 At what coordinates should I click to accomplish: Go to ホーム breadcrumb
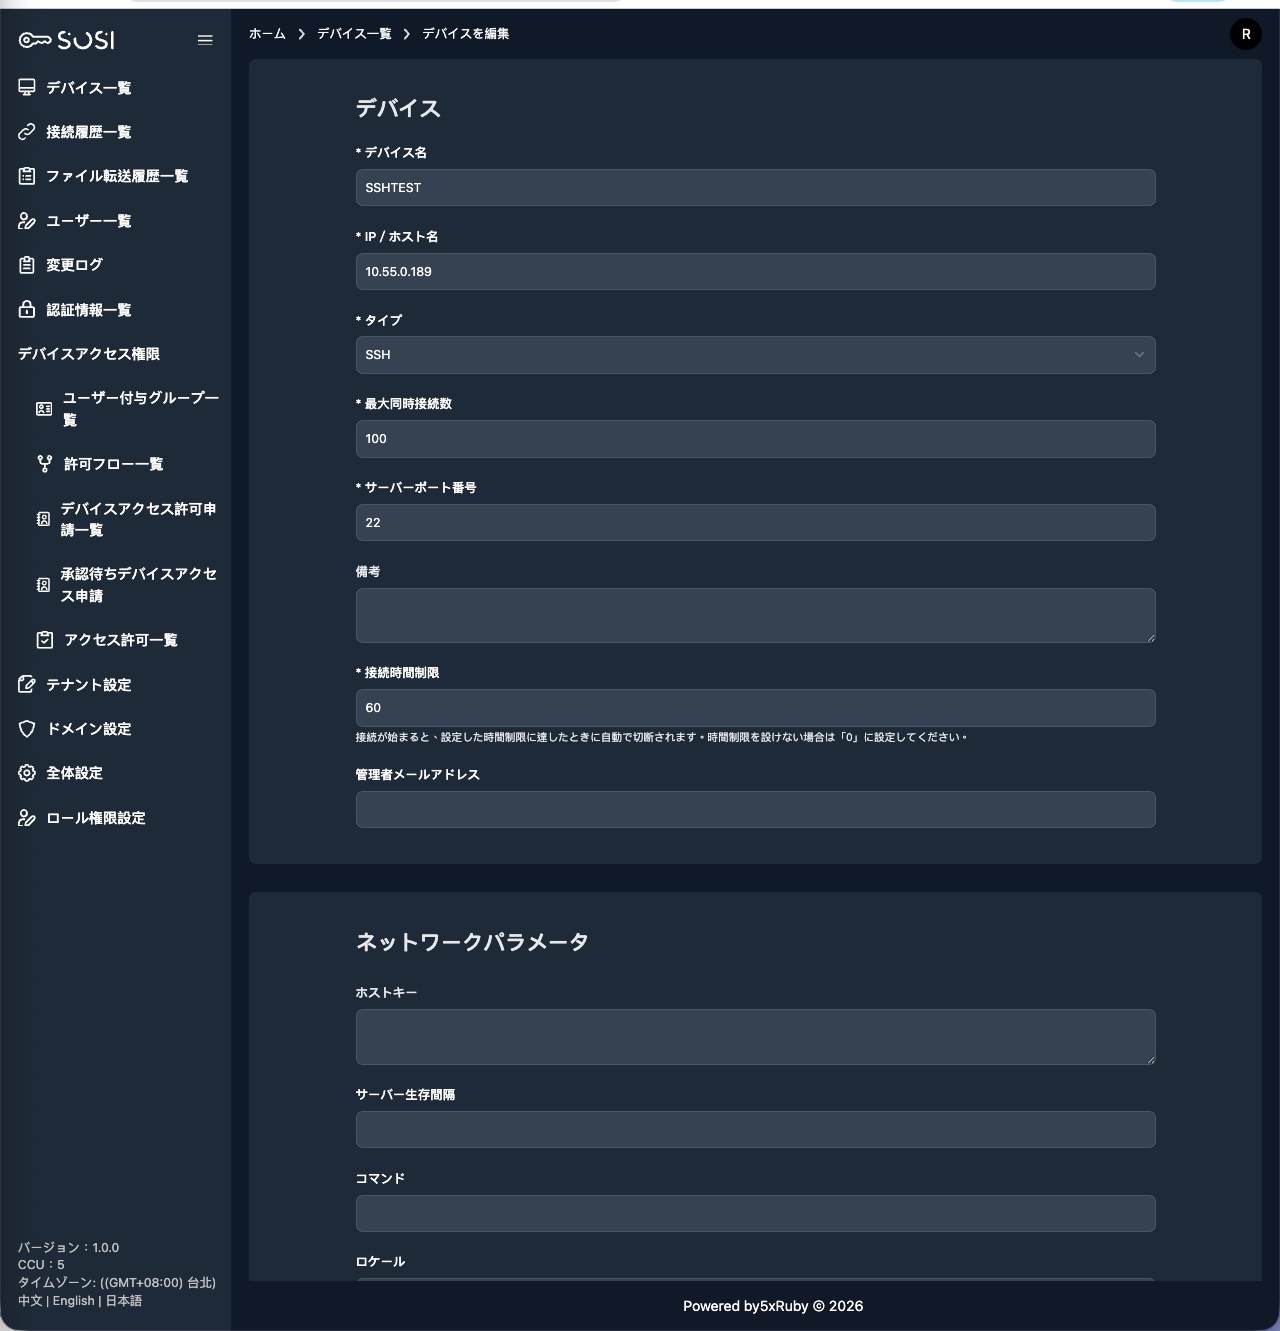click(x=267, y=34)
